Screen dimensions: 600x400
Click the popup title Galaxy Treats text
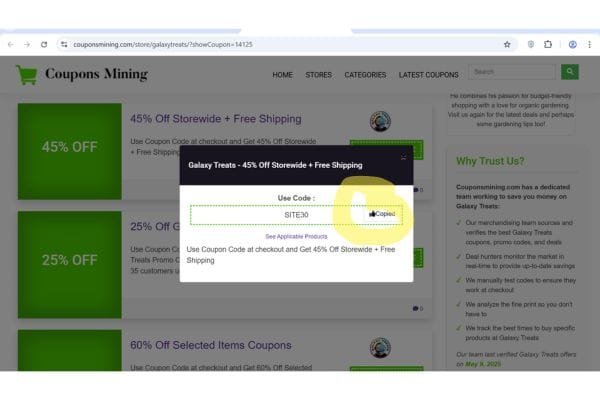click(x=275, y=165)
